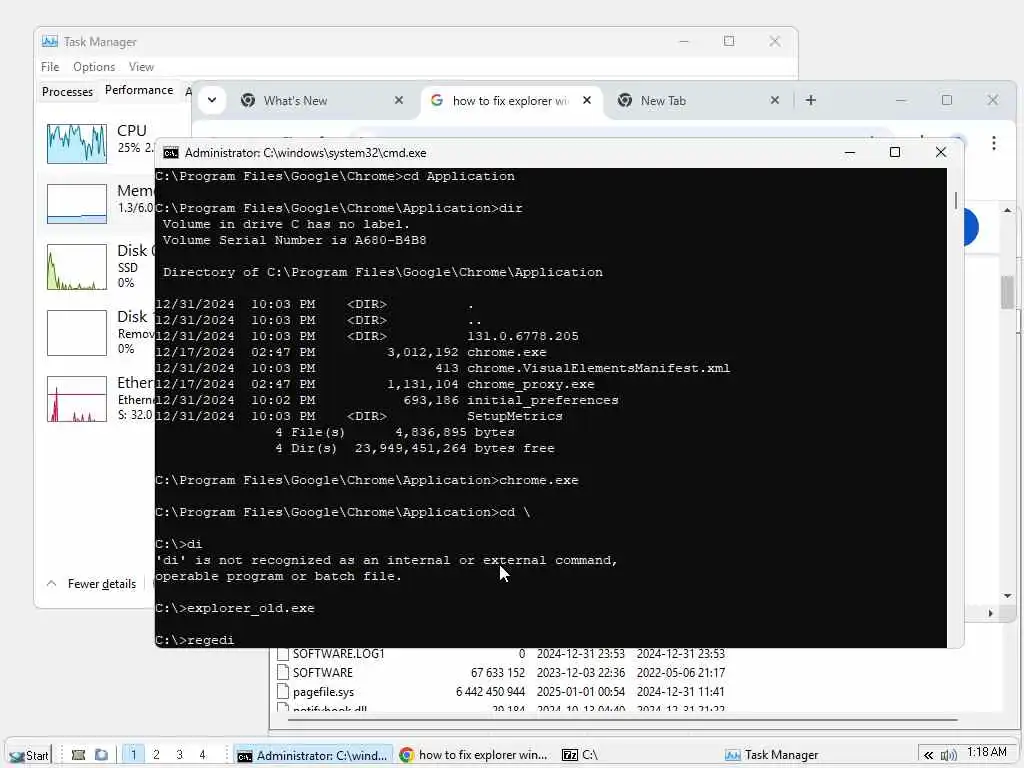
Task: Click the Chrome page scroll-up arrow
Action: pyautogui.click(x=1007, y=210)
